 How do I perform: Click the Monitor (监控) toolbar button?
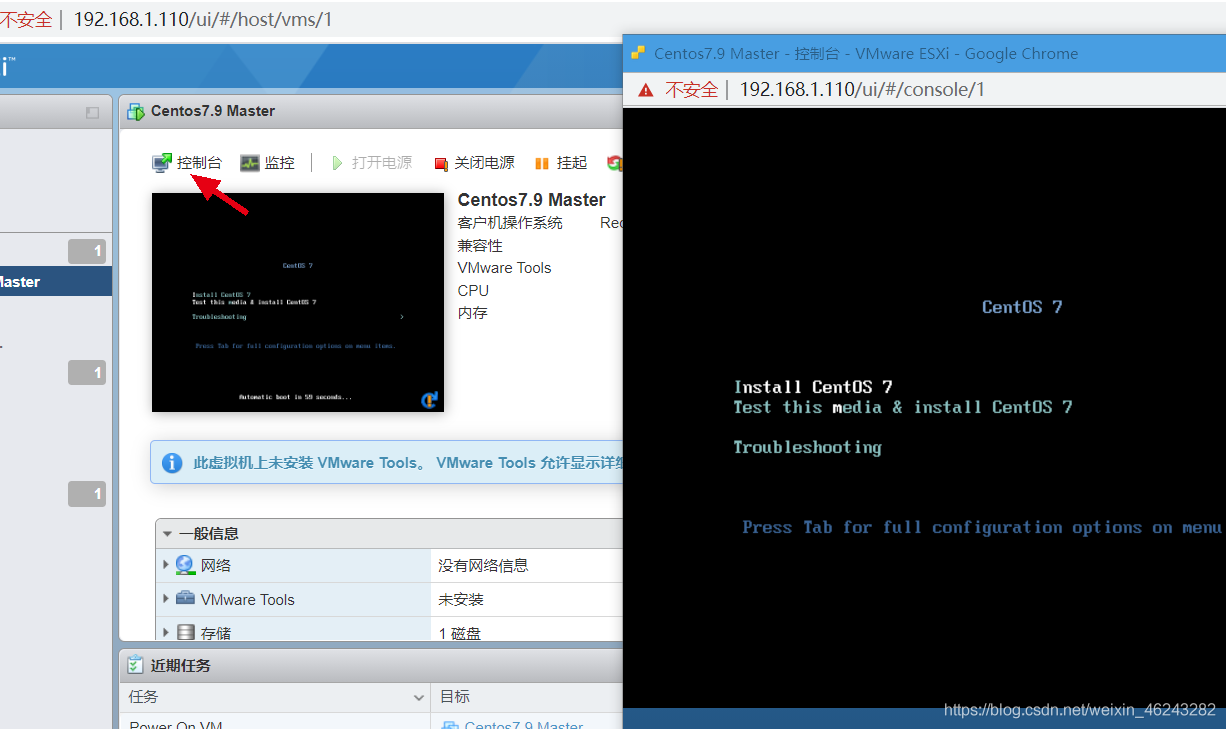point(267,163)
